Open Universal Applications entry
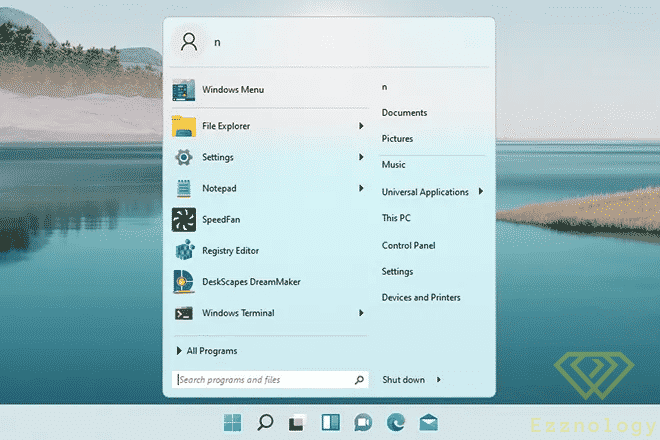The height and width of the screenshot is (440, 660). pyautogui.click(x=425, y=192)
